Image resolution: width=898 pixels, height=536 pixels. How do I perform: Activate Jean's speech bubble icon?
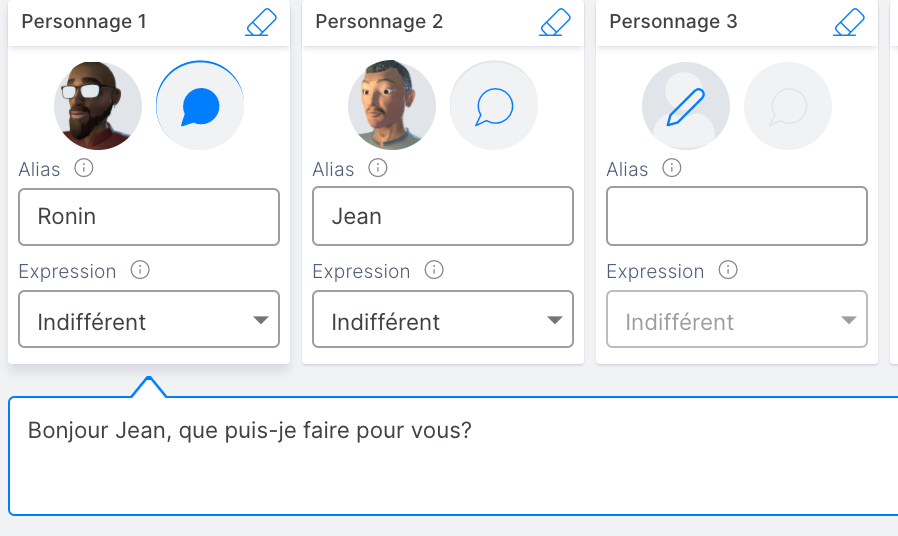pyautogui.click(x=494, y=106)
